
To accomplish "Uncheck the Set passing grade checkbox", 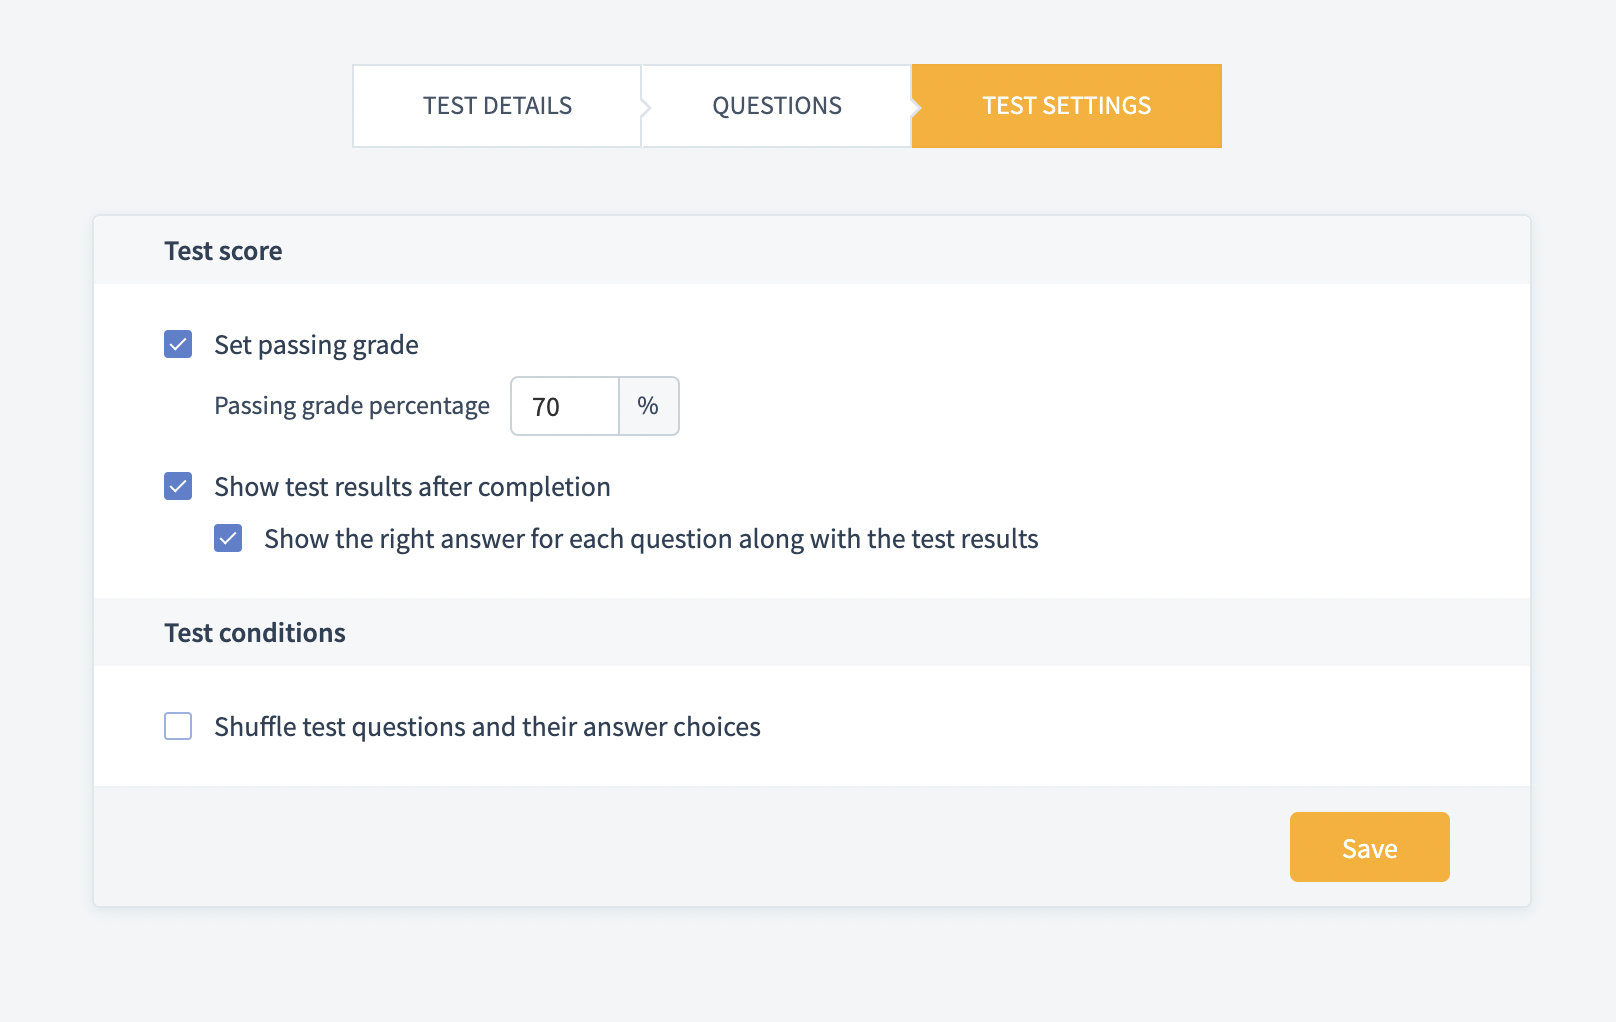I will pyautogui.click(x=178, y=345).
